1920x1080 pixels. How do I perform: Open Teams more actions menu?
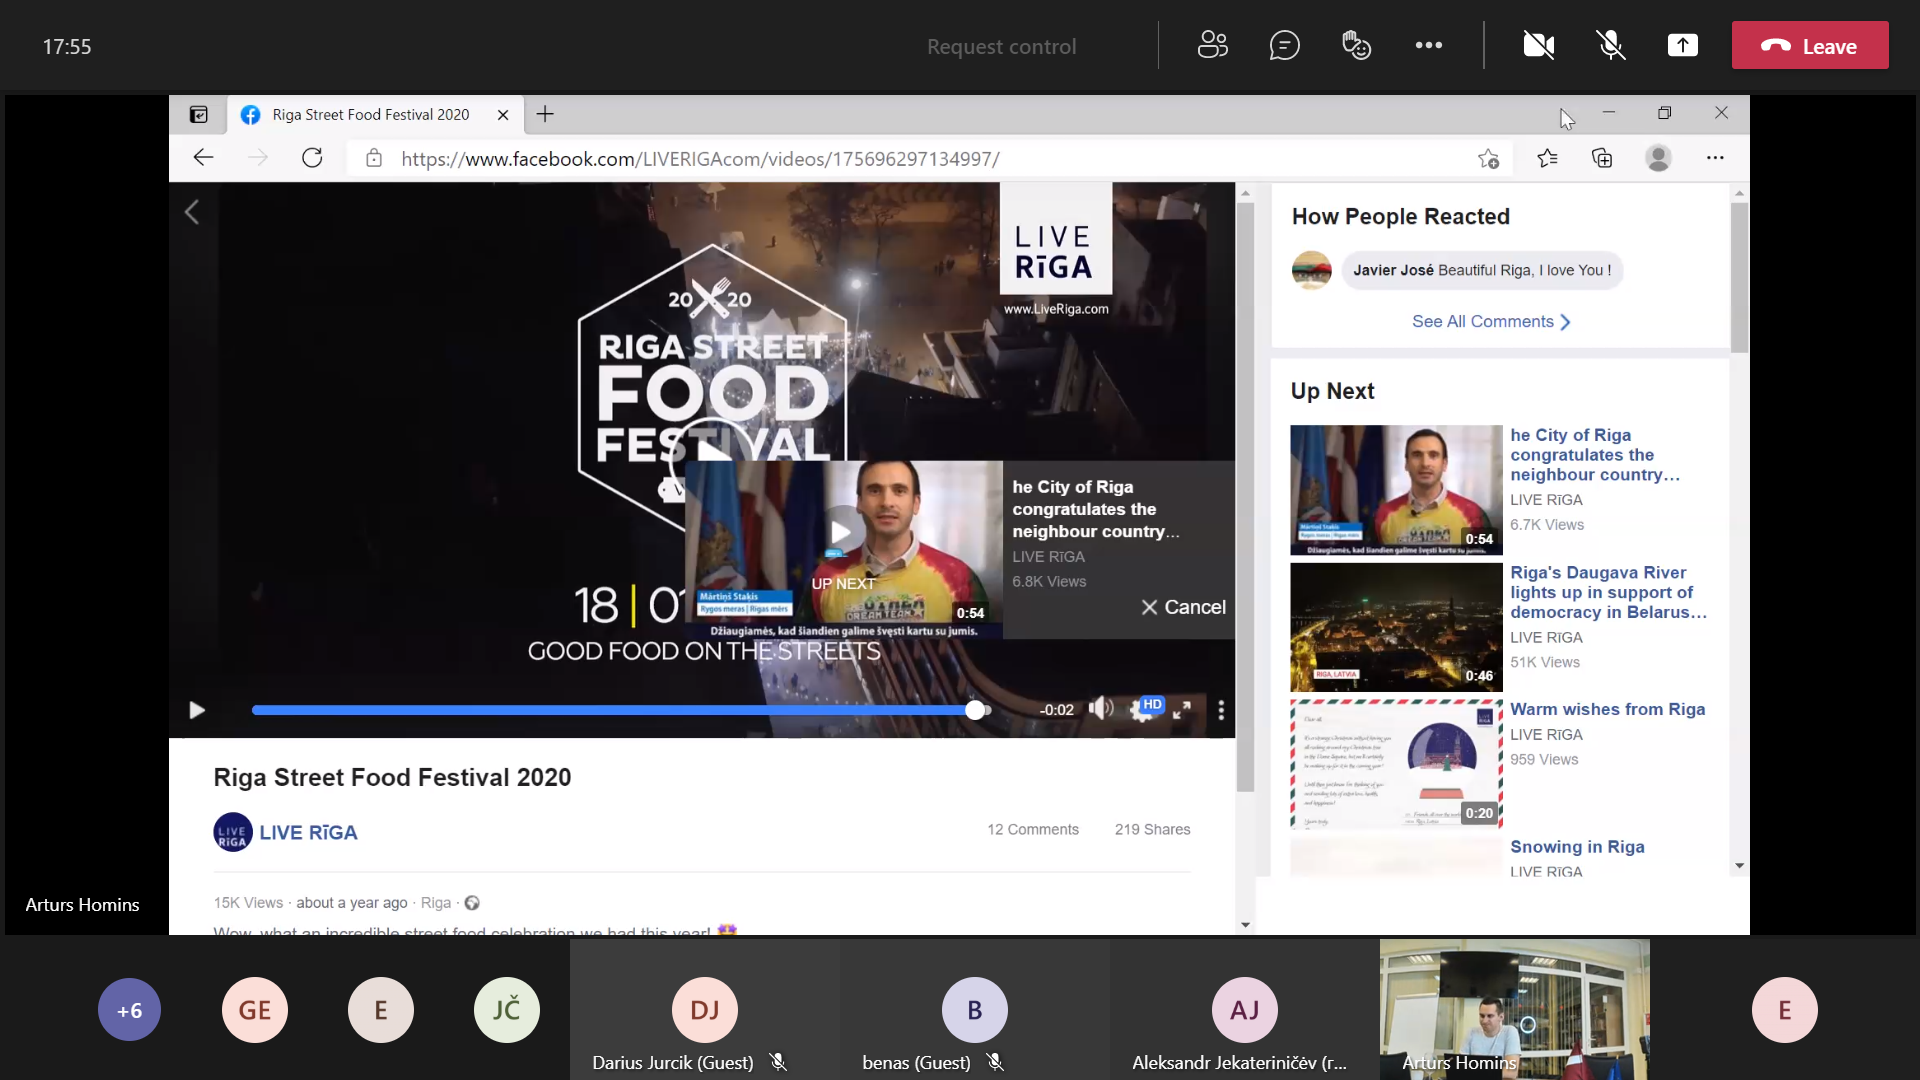[1429, 45]
